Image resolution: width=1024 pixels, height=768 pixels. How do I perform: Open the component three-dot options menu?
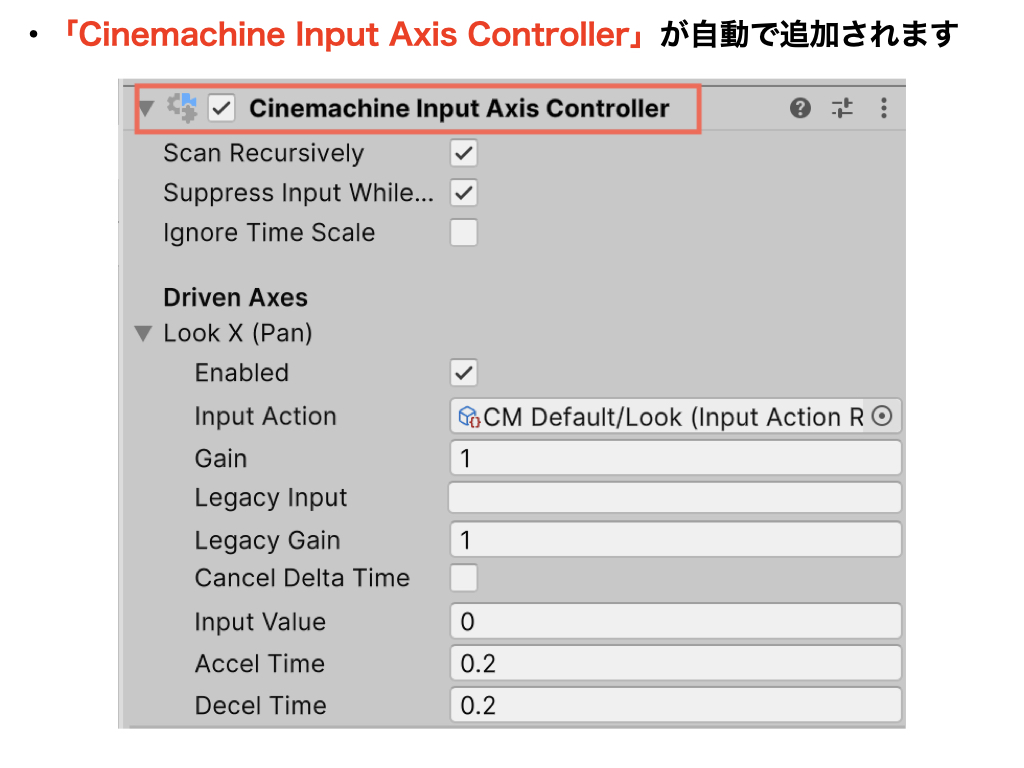coord(883,108)
